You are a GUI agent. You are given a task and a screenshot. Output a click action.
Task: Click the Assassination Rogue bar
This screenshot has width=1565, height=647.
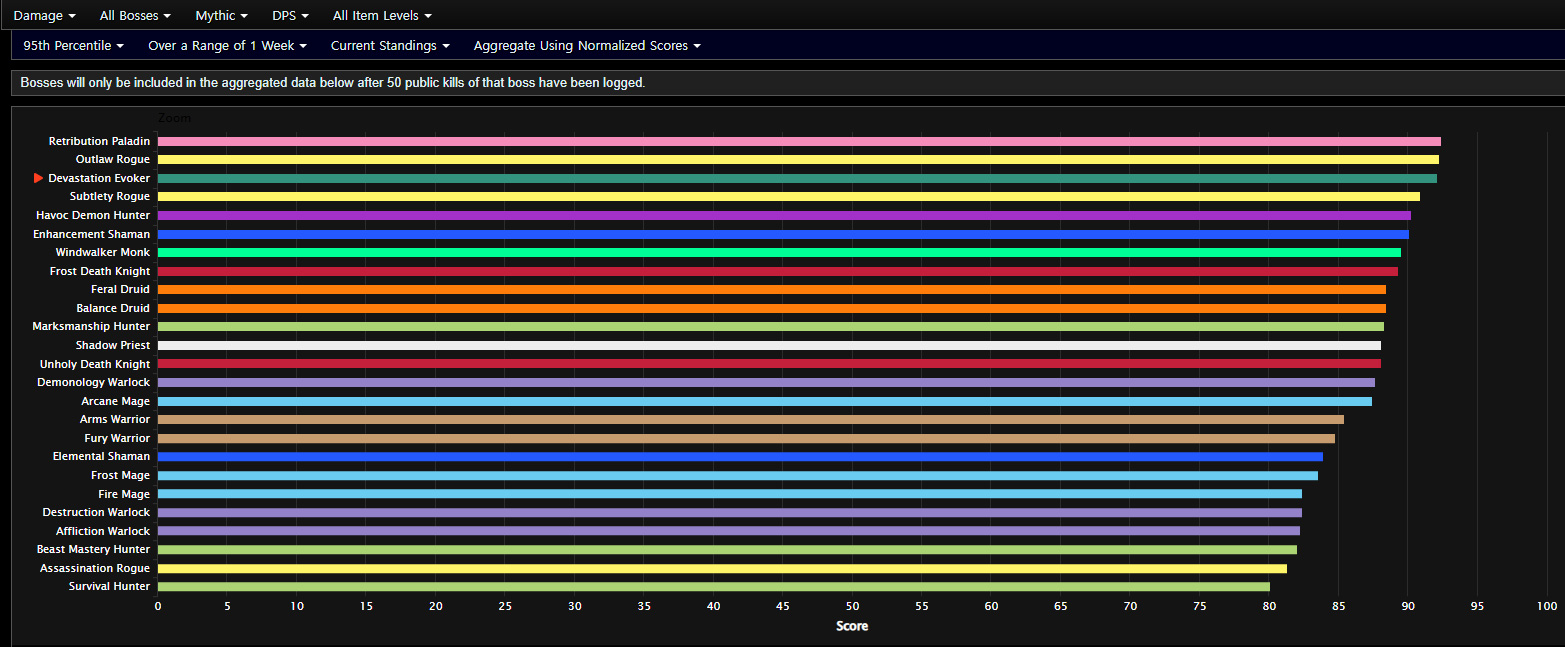click(x=722, y=568)
